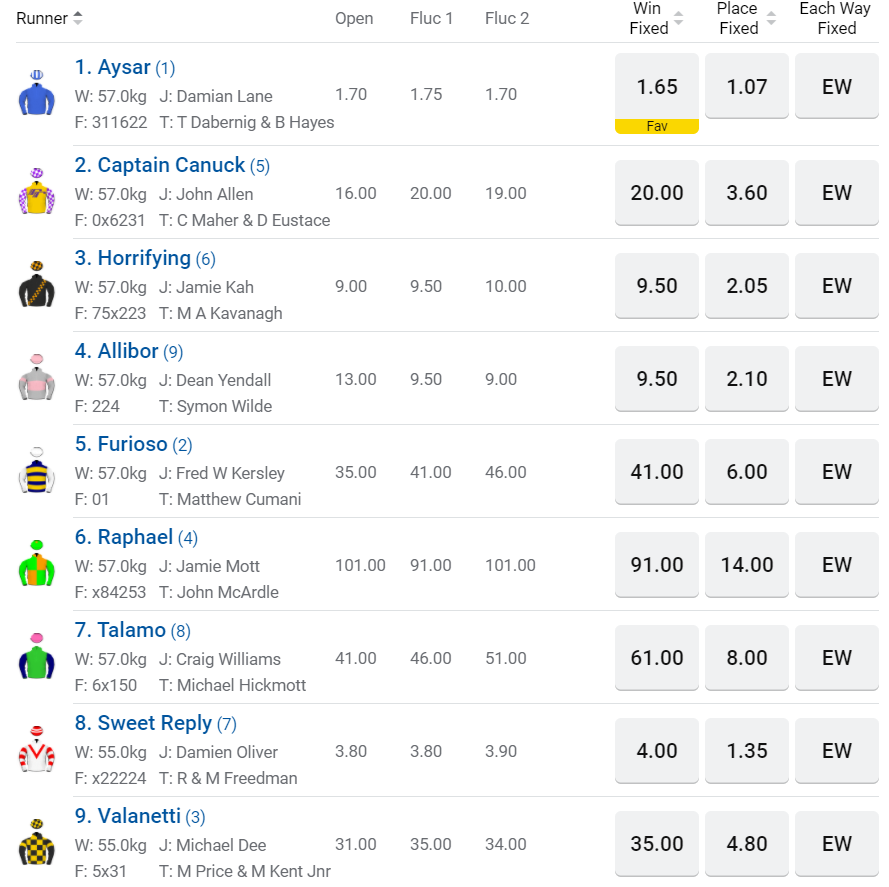The height and width of the screenshot is (887, 889).
Task: Click Raphael's green and orange silks icon
Action: [x=37, y=564]
